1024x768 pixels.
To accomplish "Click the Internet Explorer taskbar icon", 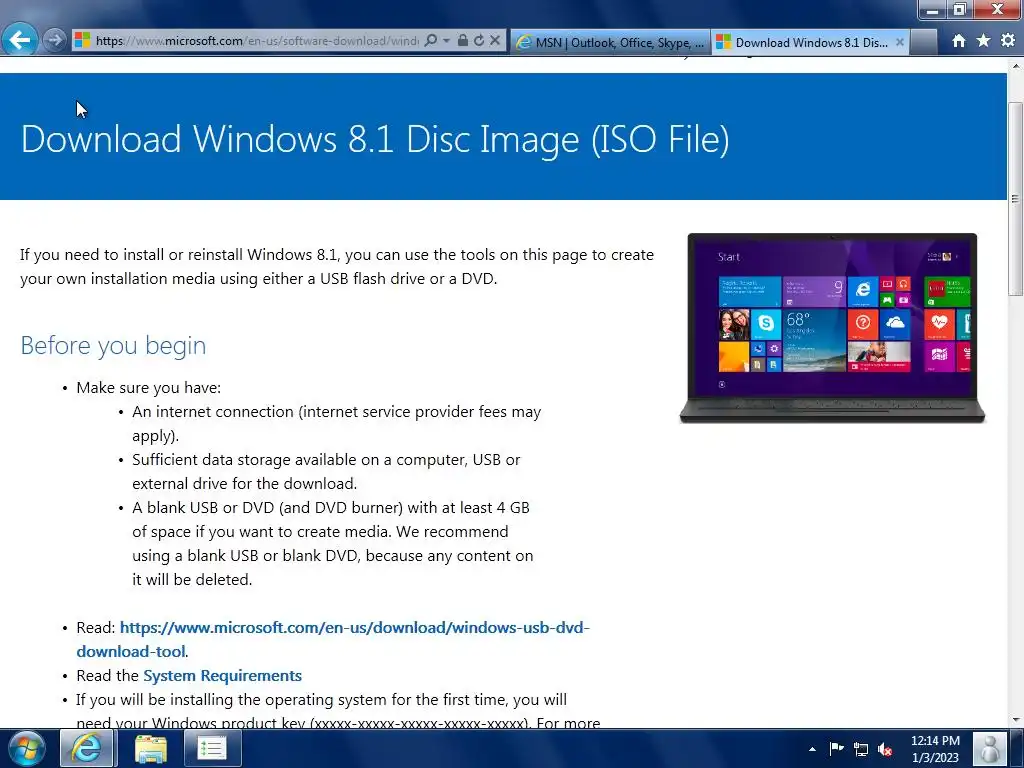I will tap(87, 748).
